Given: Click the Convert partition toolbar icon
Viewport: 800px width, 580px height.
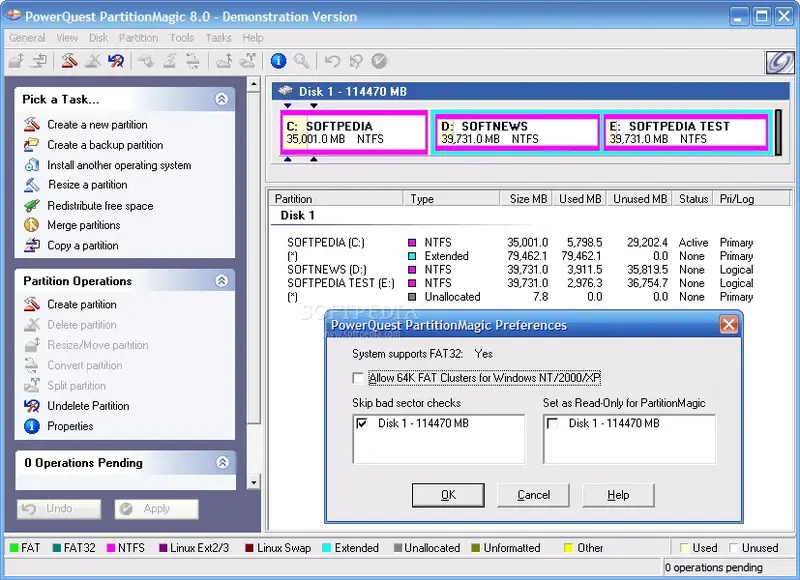Looking at the screenshot, I should (193, 61).
